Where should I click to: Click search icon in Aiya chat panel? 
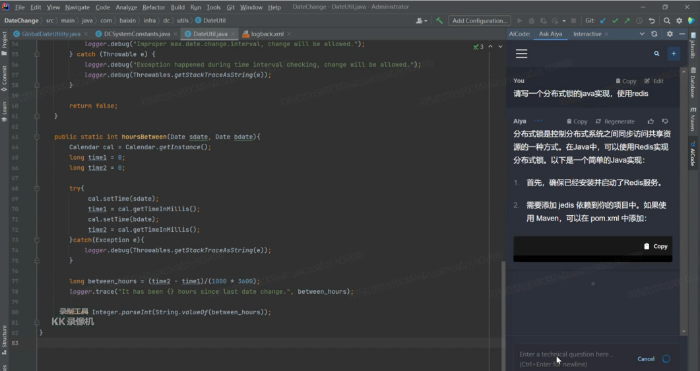pyautogui.click(x=657, y=54)
